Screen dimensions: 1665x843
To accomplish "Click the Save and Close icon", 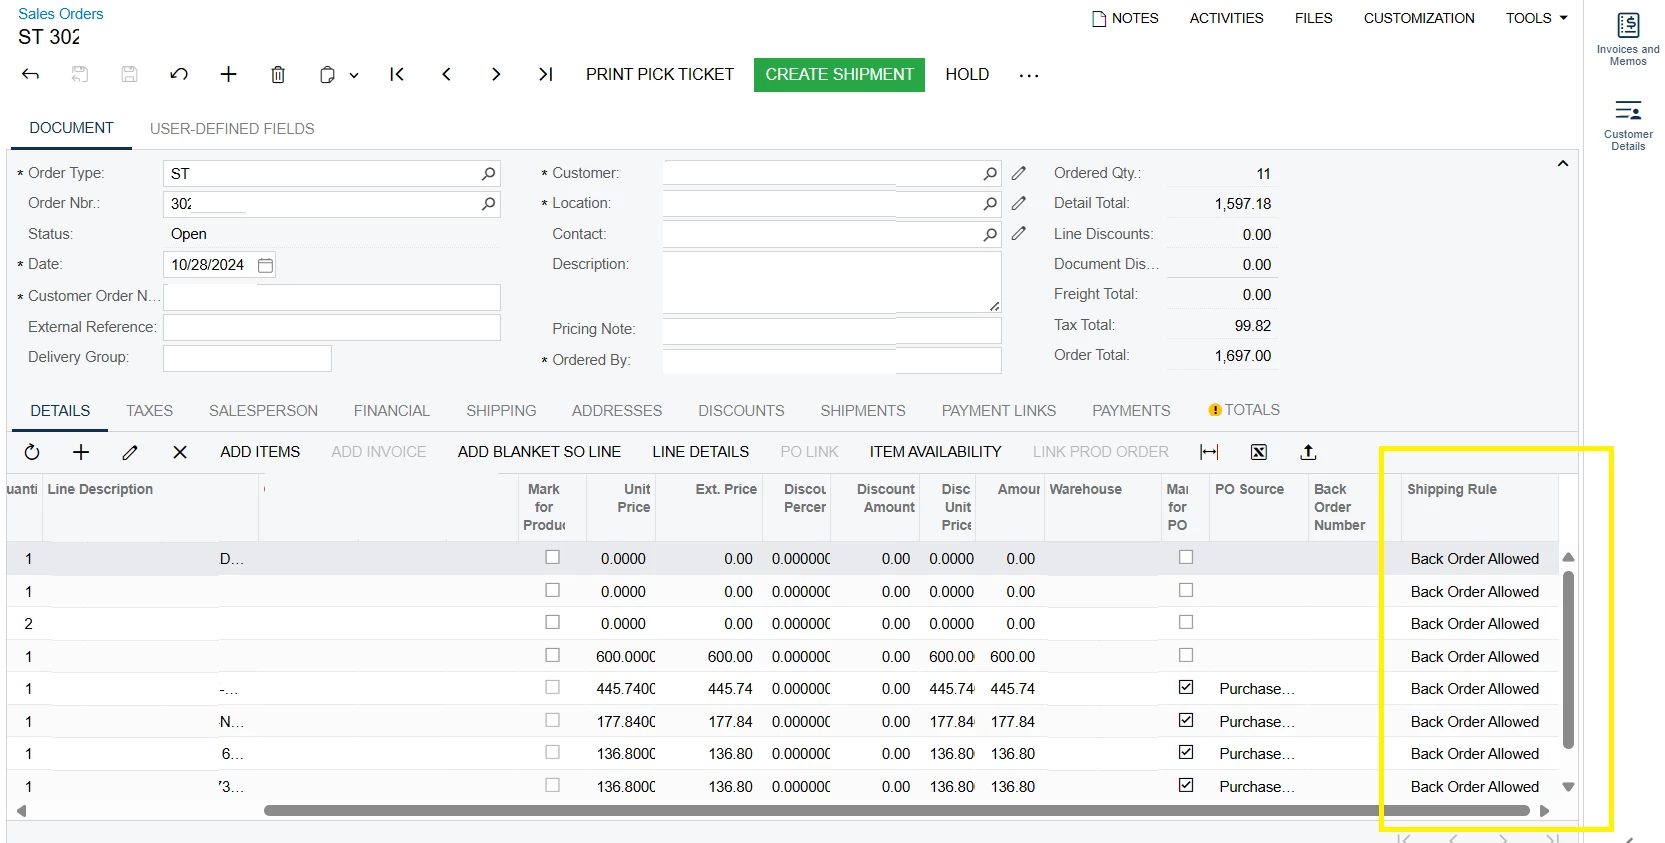I will pos(80,74).
